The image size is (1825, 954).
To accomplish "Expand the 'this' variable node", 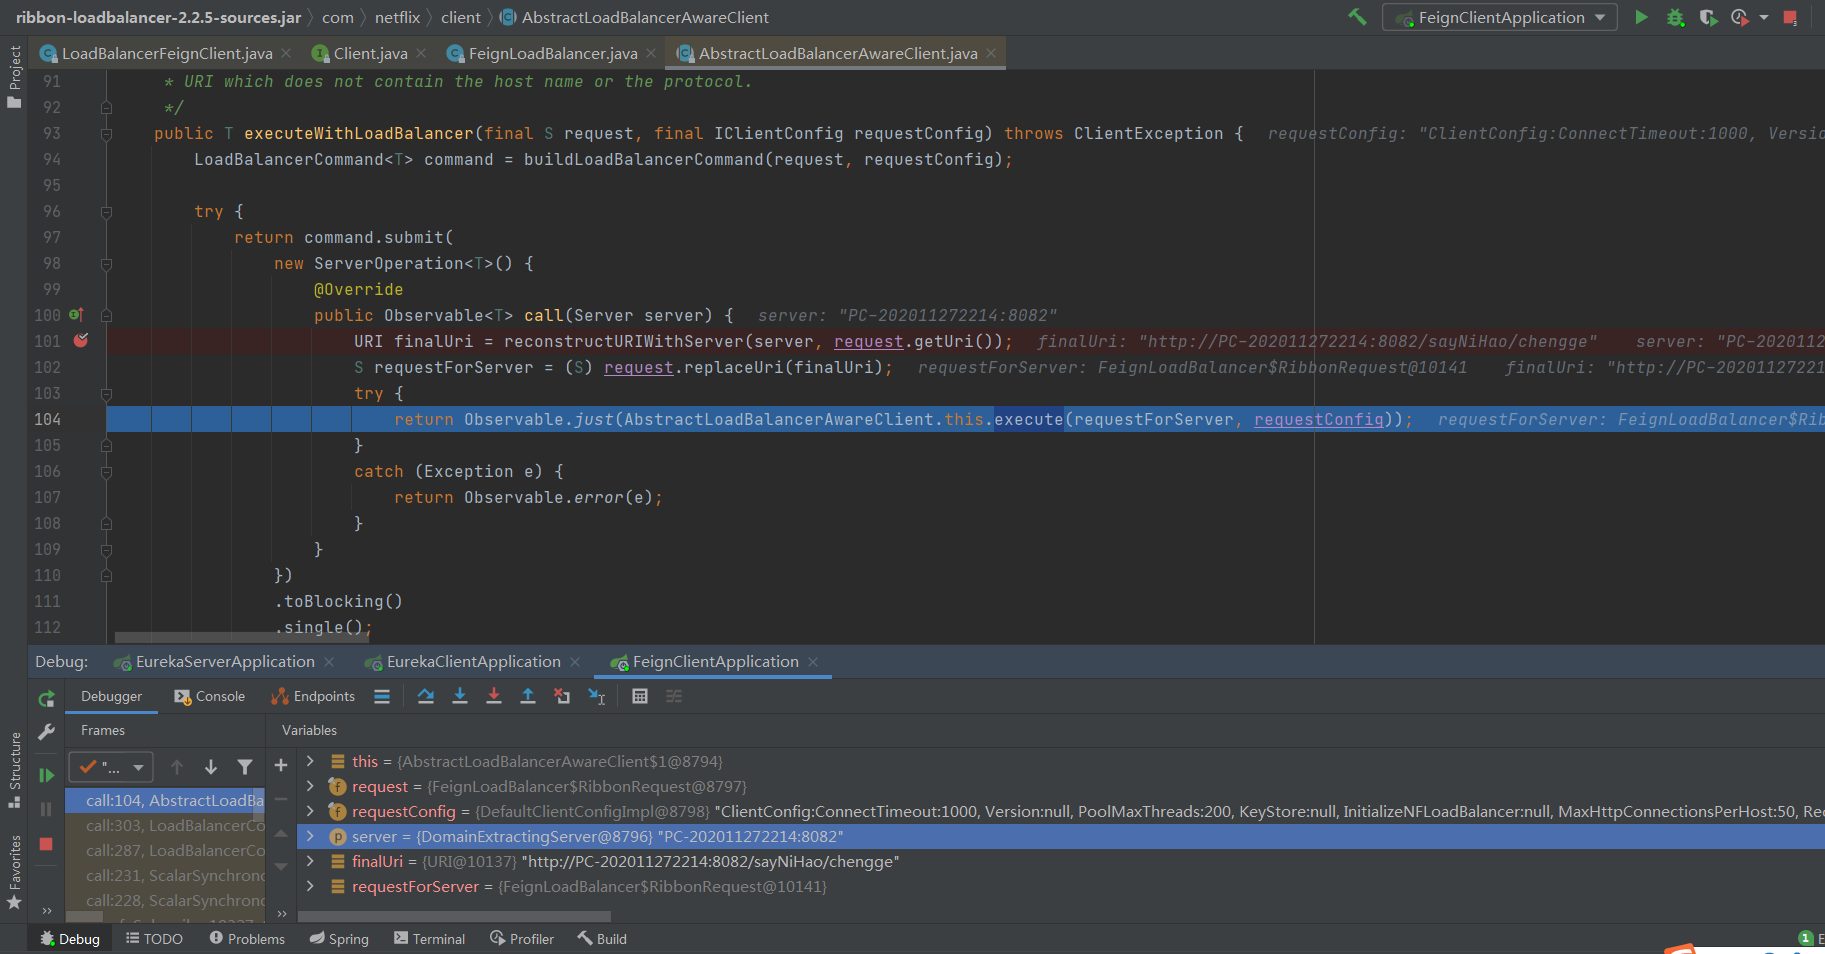I will 310,761.
